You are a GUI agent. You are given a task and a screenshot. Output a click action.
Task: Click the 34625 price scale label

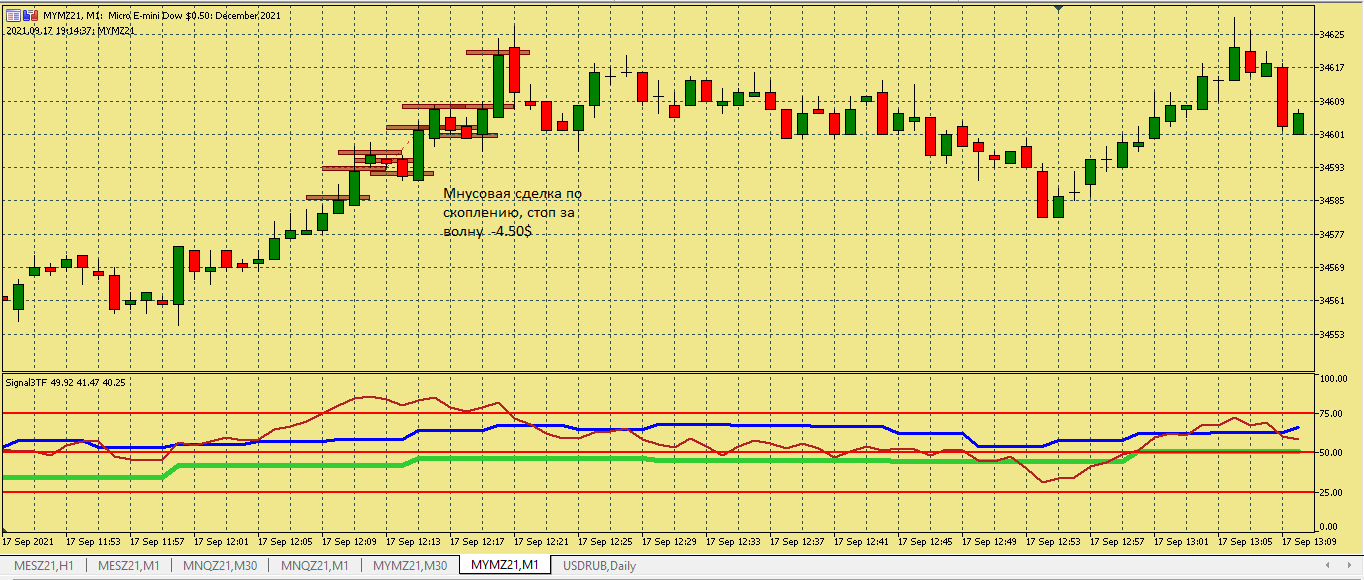tap(1332, 34)
